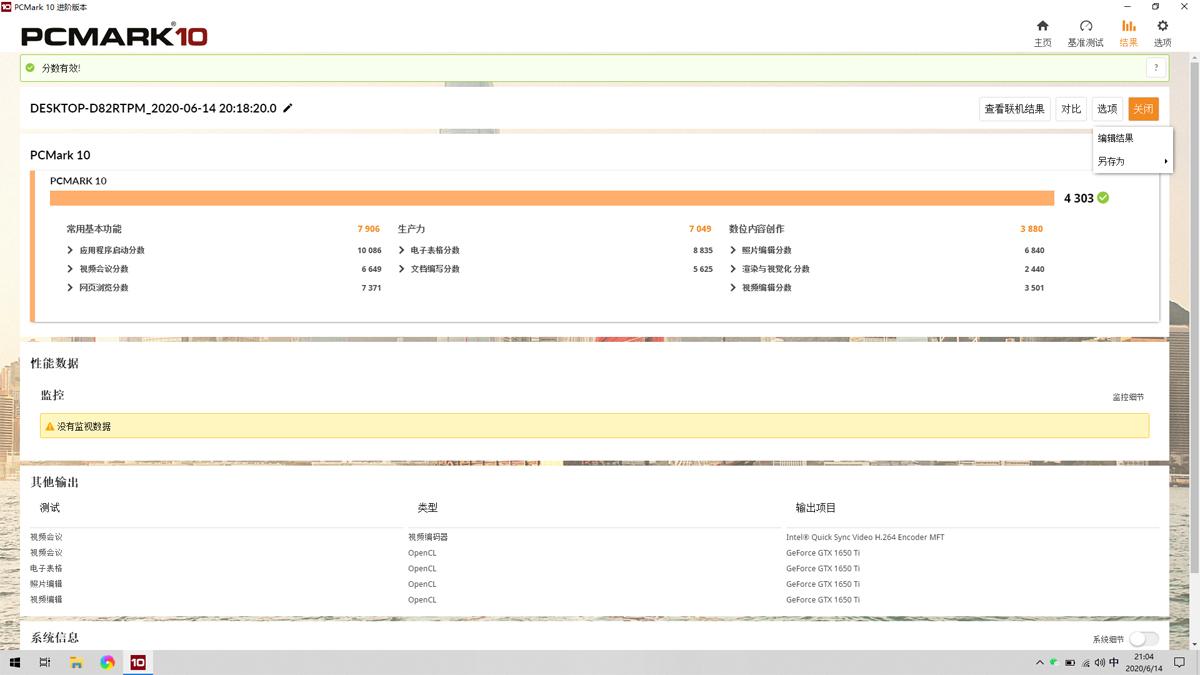Screen dimensions: 1200x675
Task: Click the 常用基本功能 score 7 906
Action: (369, 229)
